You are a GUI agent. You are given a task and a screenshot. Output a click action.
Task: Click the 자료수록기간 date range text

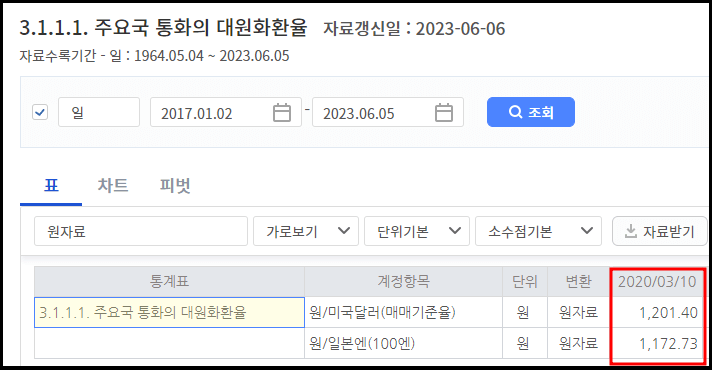click(154, 56)
